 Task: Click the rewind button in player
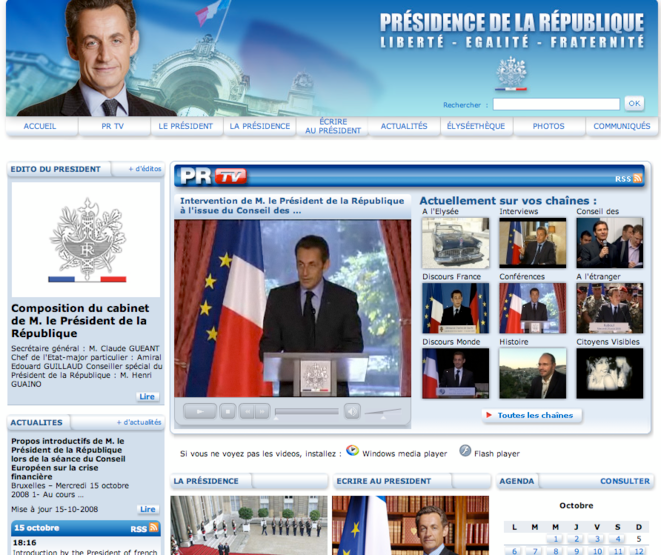(x=247, y=411)
